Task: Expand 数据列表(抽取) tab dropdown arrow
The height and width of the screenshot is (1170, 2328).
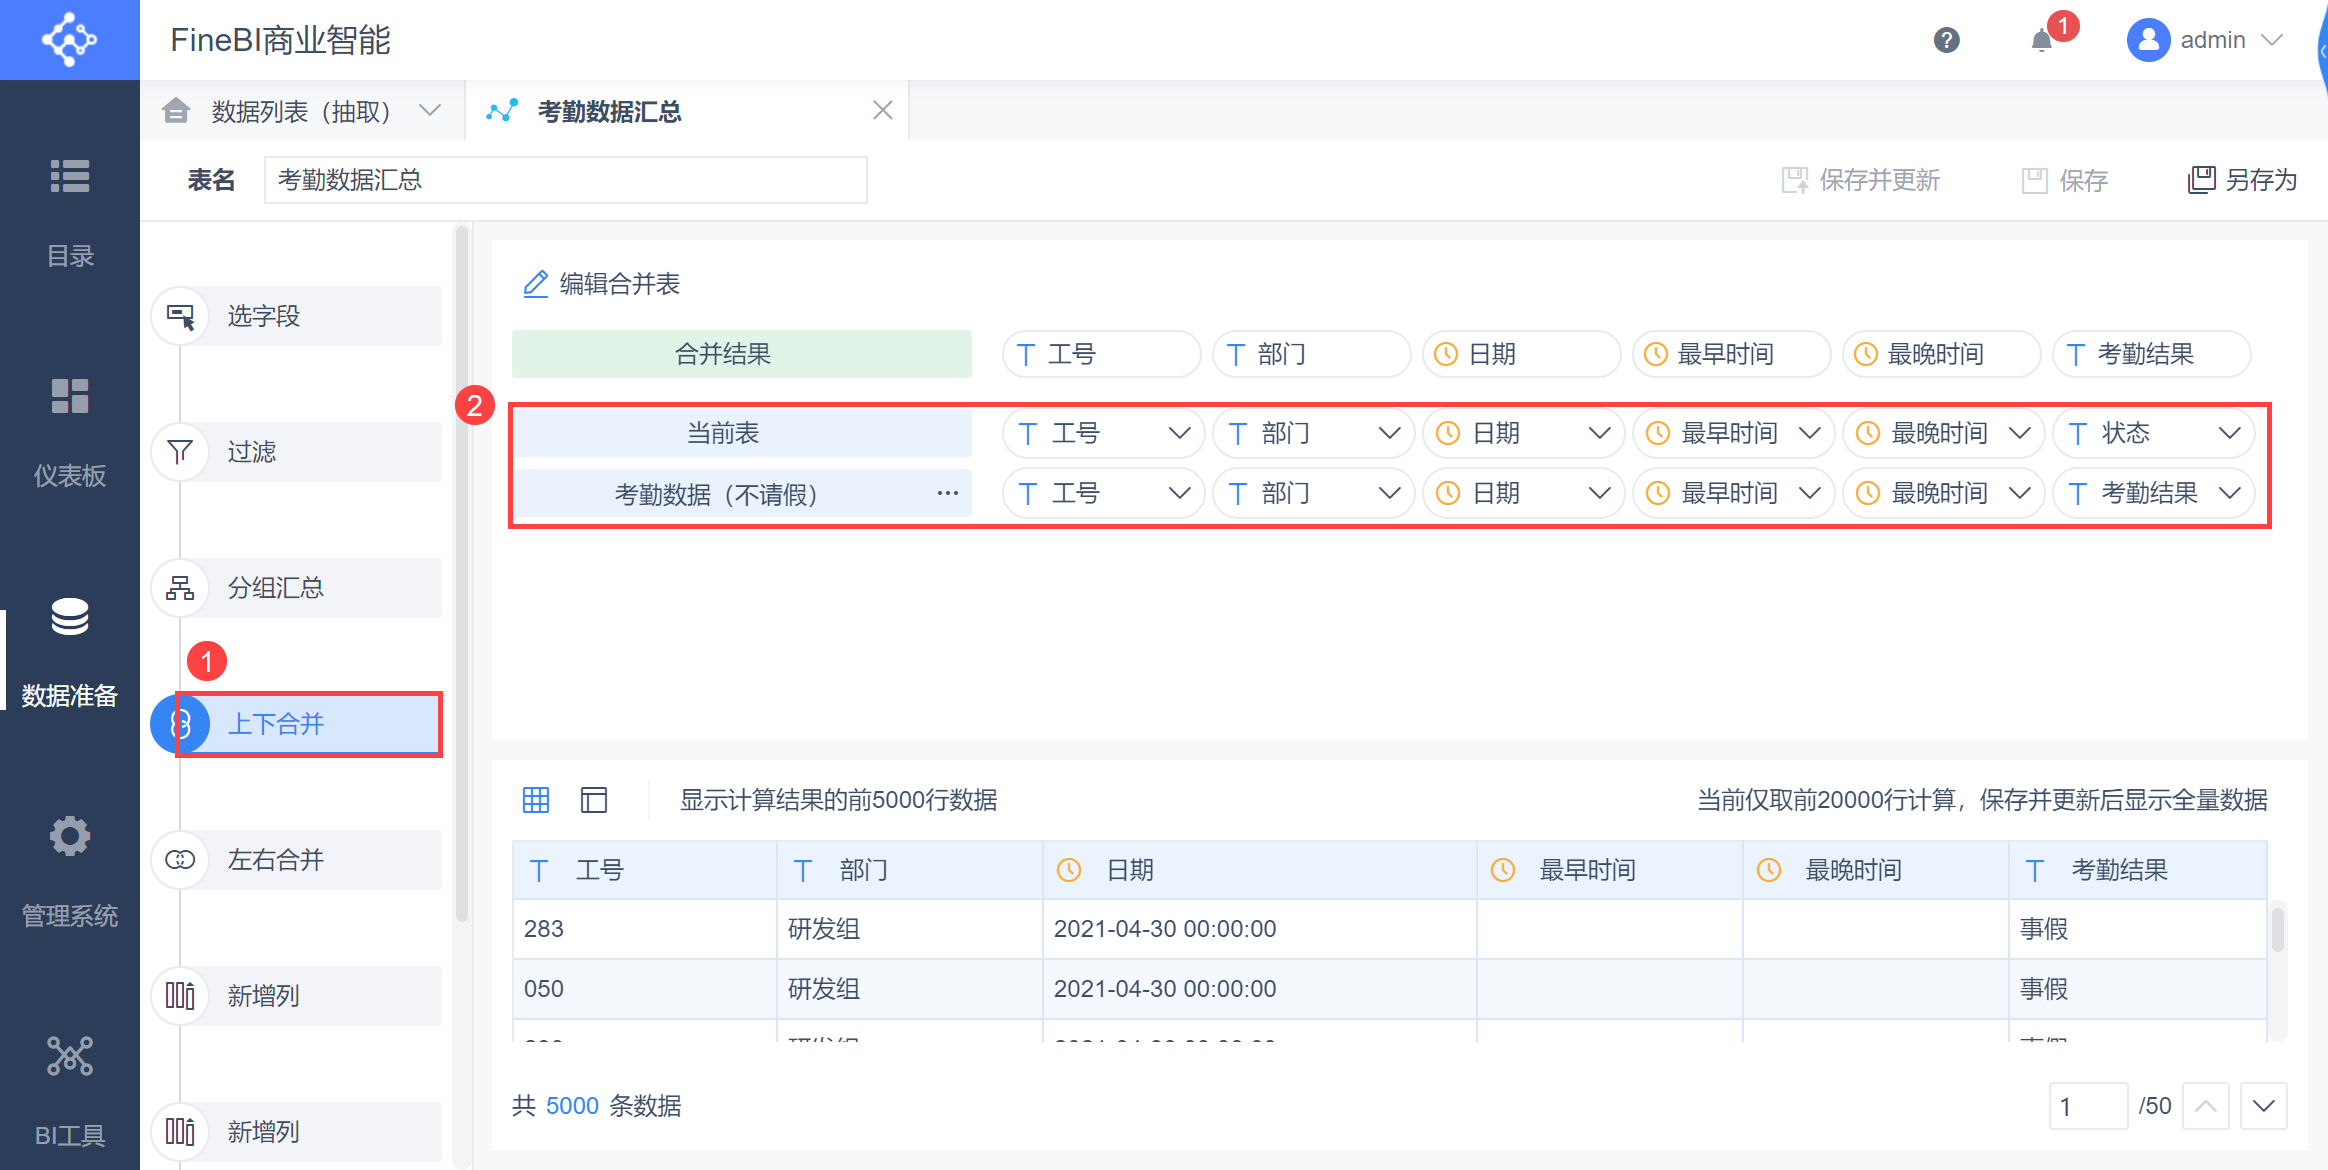Action: coord(430,111)
